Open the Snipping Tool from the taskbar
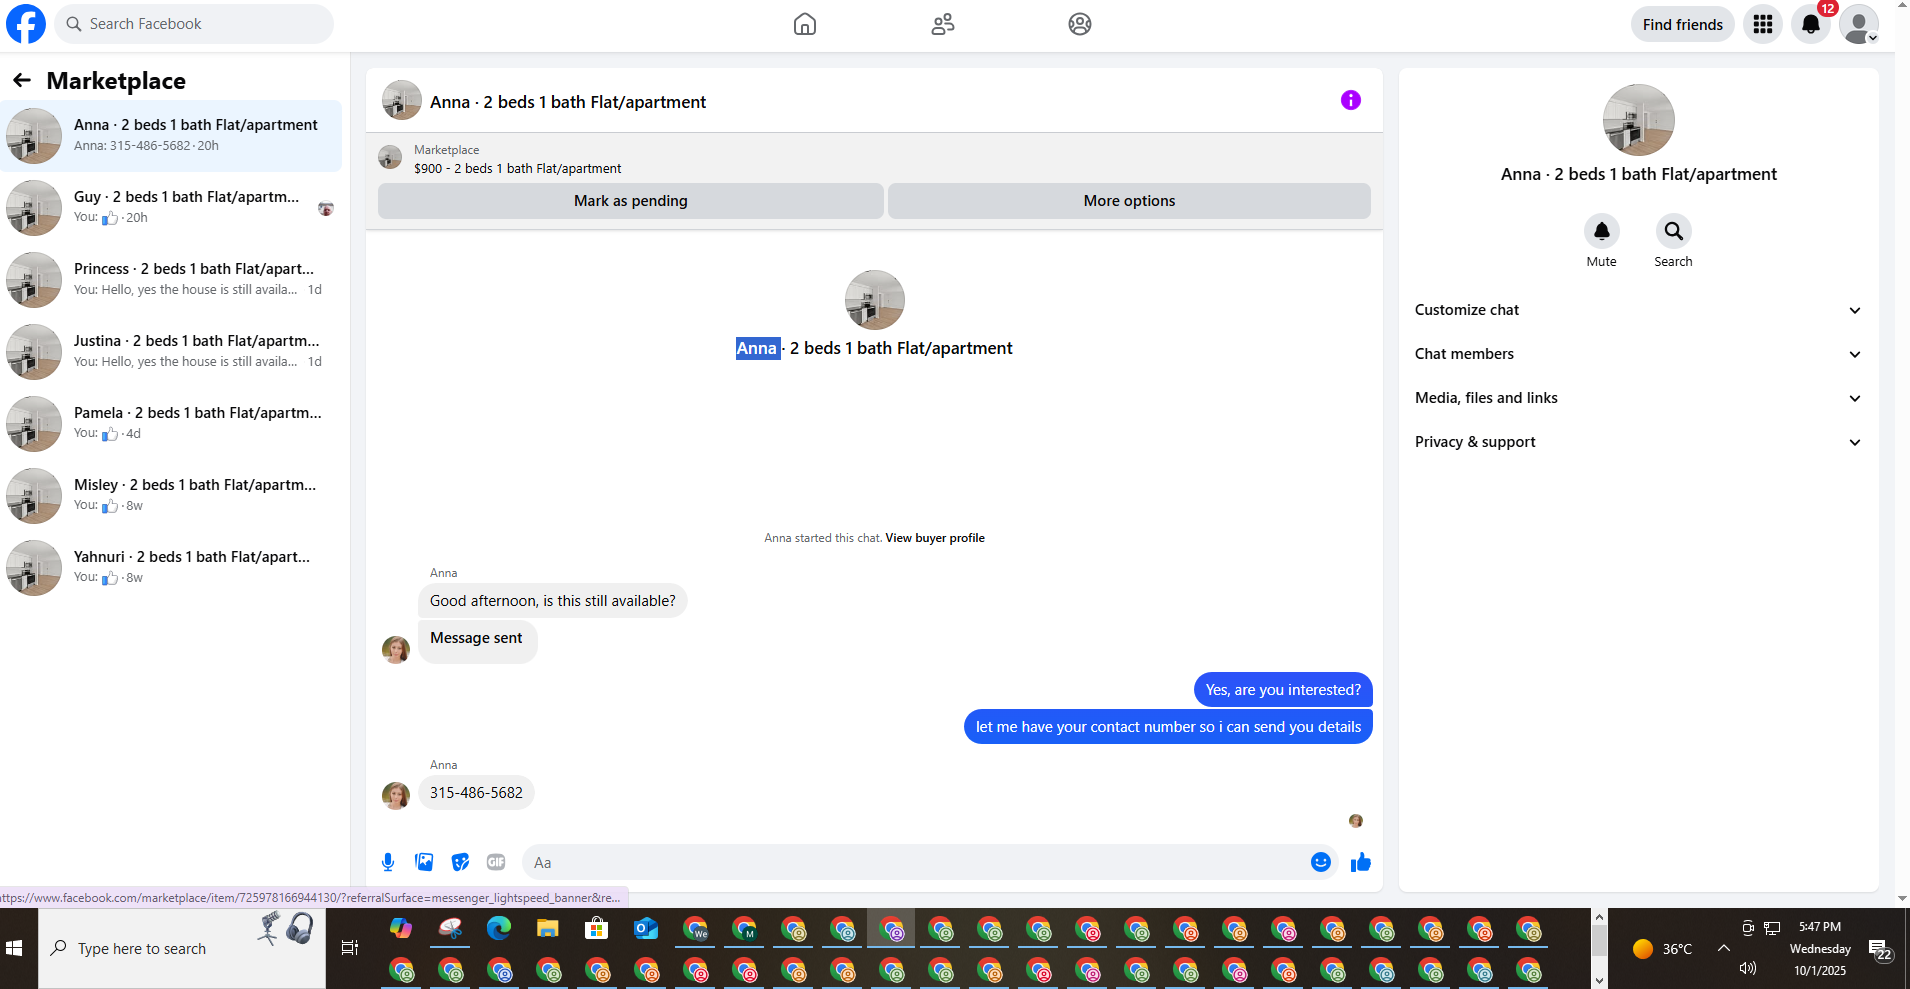The image size is (1910, 989). click(450, 929)
